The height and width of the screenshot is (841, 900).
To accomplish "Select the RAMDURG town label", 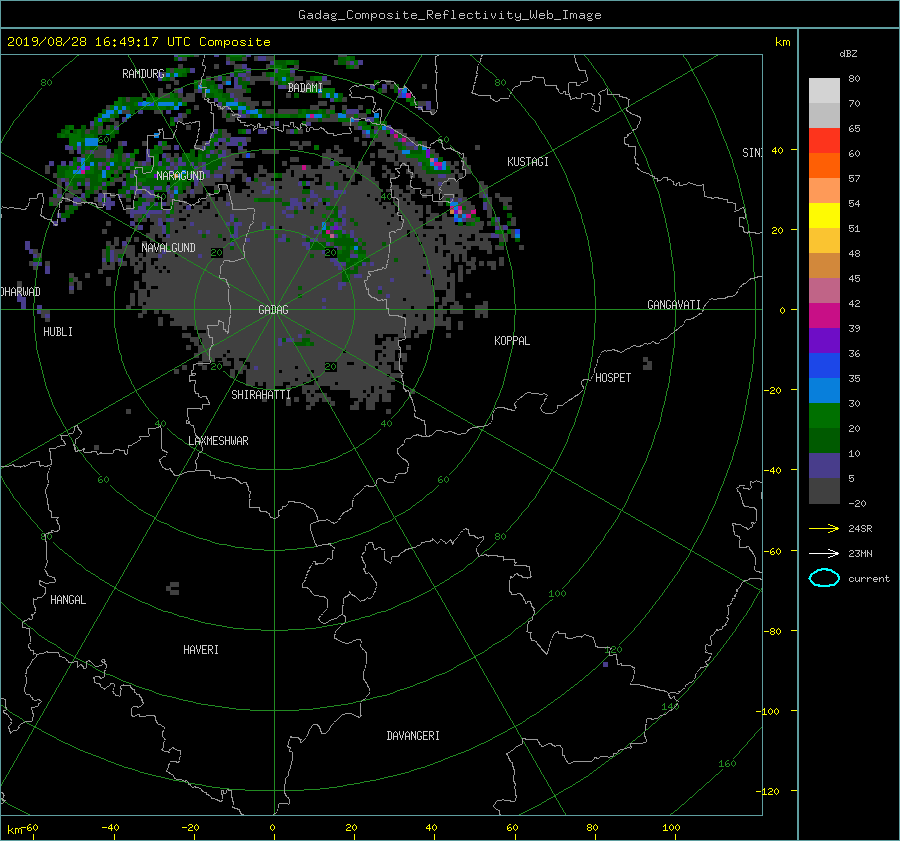I will click(143, 73).
